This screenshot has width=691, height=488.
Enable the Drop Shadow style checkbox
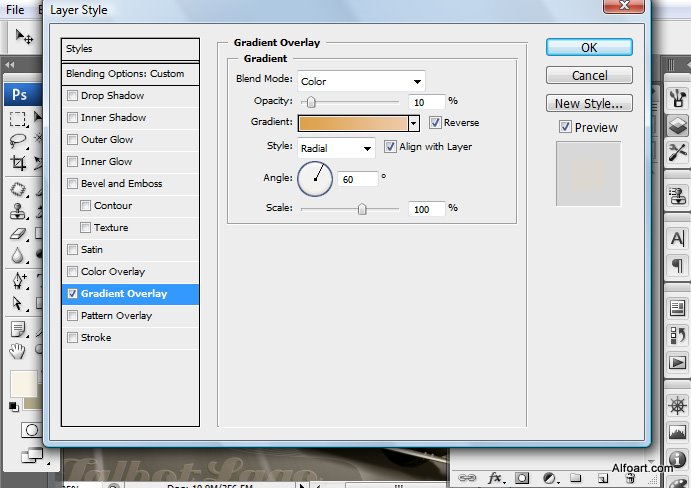(72, 96)
